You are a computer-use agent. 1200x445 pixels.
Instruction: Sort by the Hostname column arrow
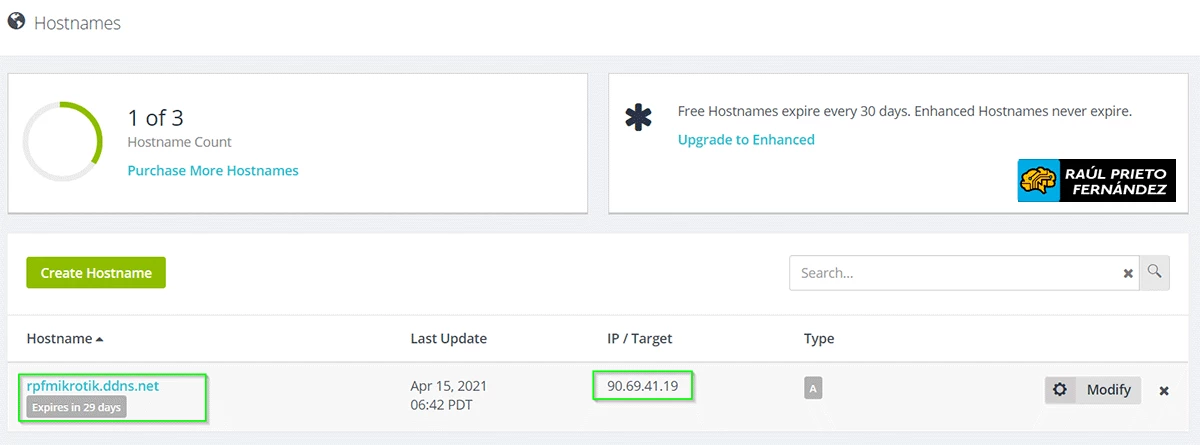coord(100,340)
